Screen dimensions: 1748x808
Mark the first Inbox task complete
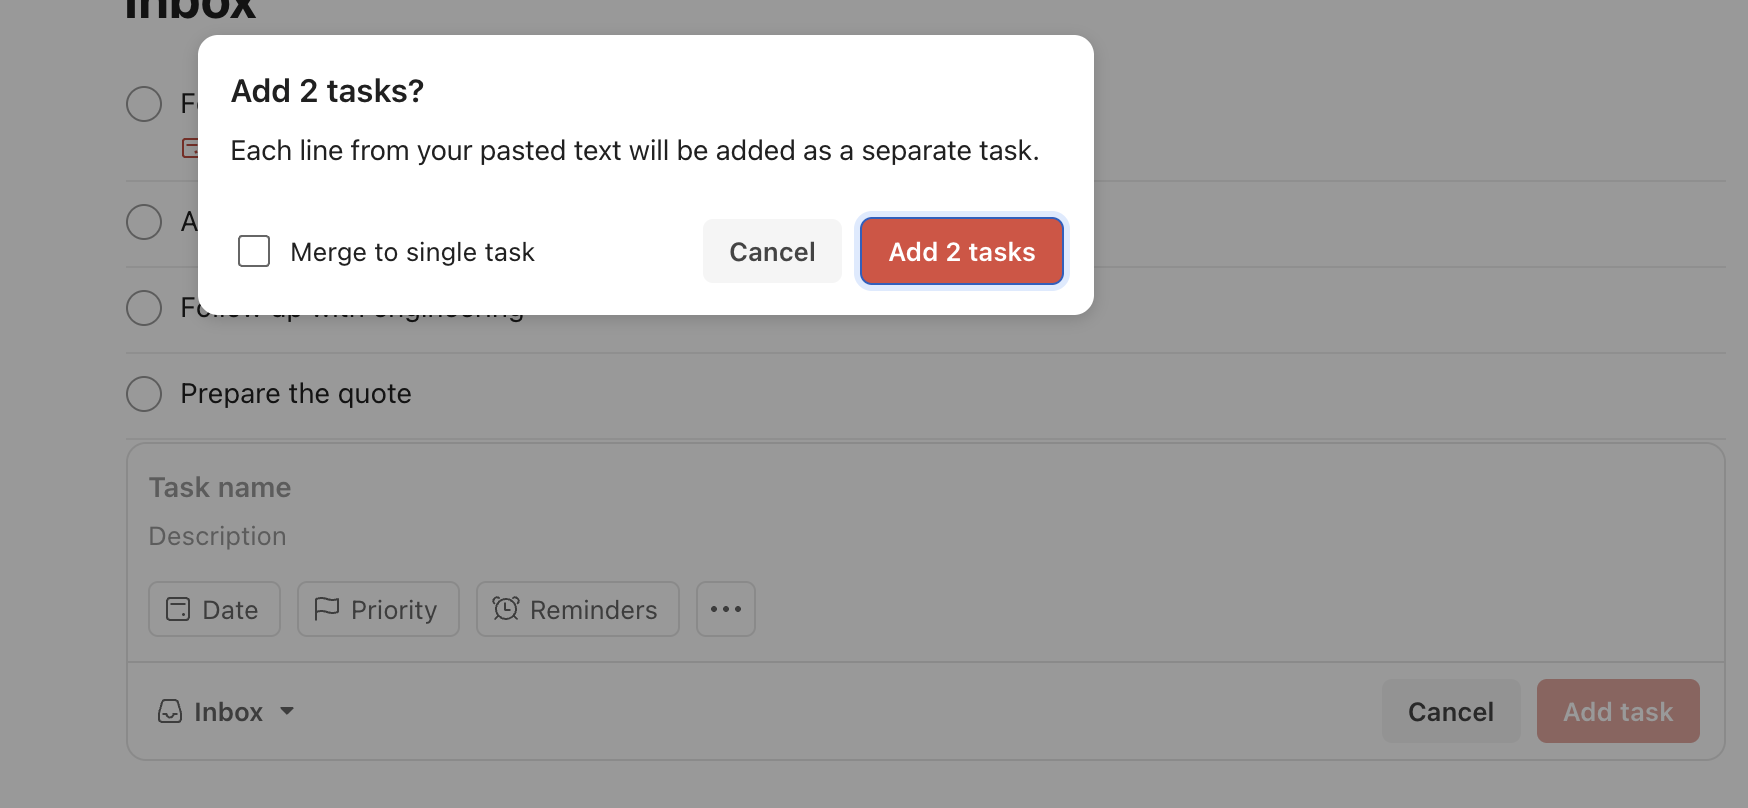(x=144, y=104)
